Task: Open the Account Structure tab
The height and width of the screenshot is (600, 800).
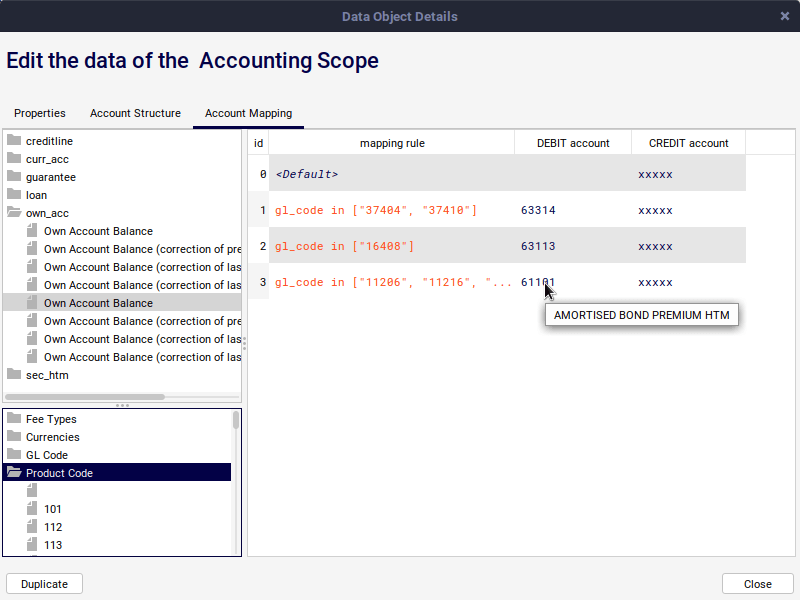Action: [135, 113]
